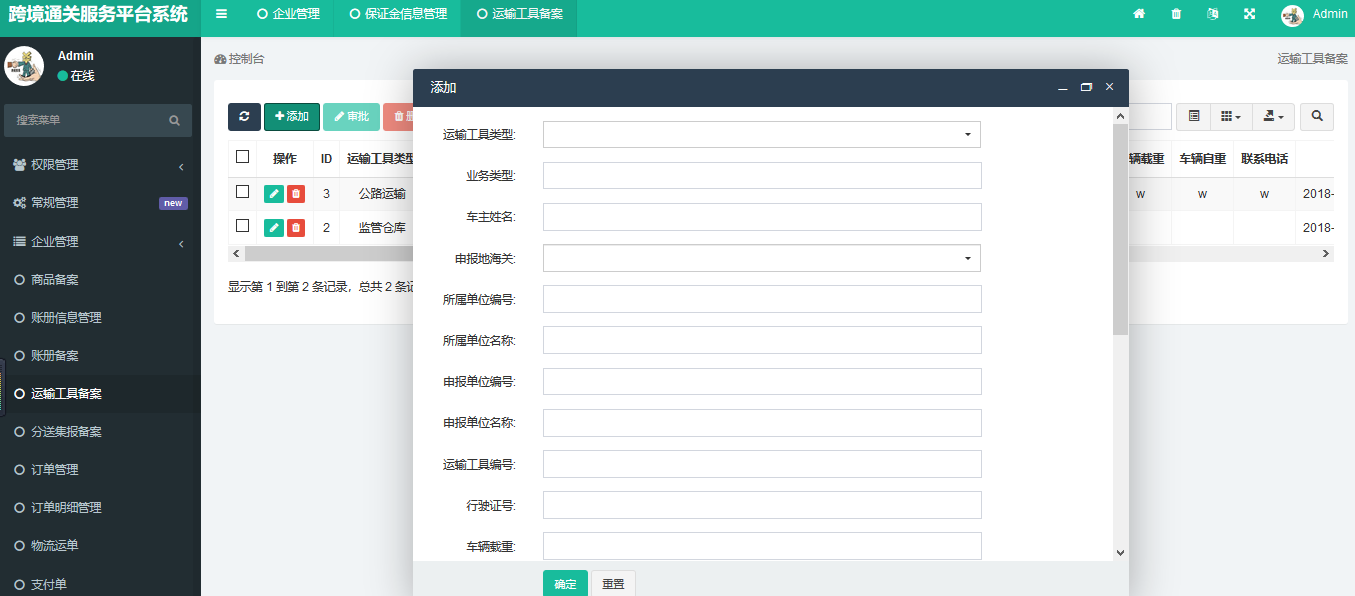Check the select-all checkbox in table header

(x=242, y=157)
